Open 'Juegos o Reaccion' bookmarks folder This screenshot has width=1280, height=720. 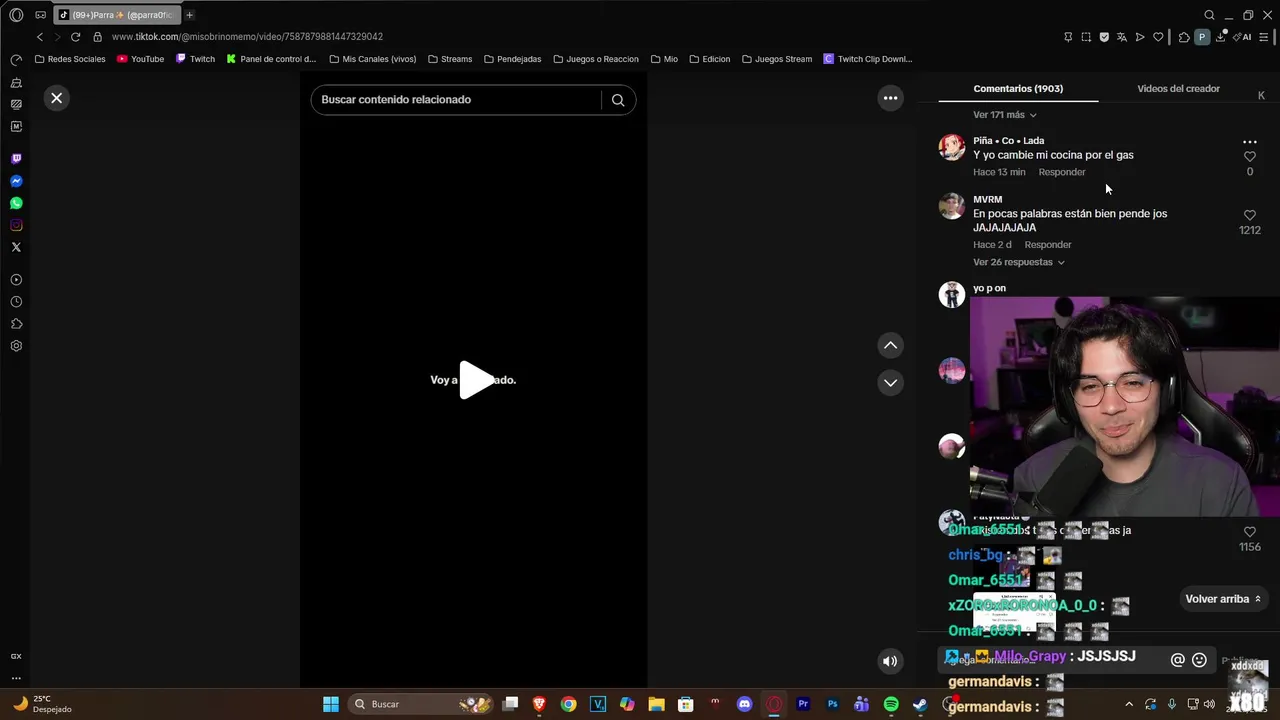[x=595, y=59]
